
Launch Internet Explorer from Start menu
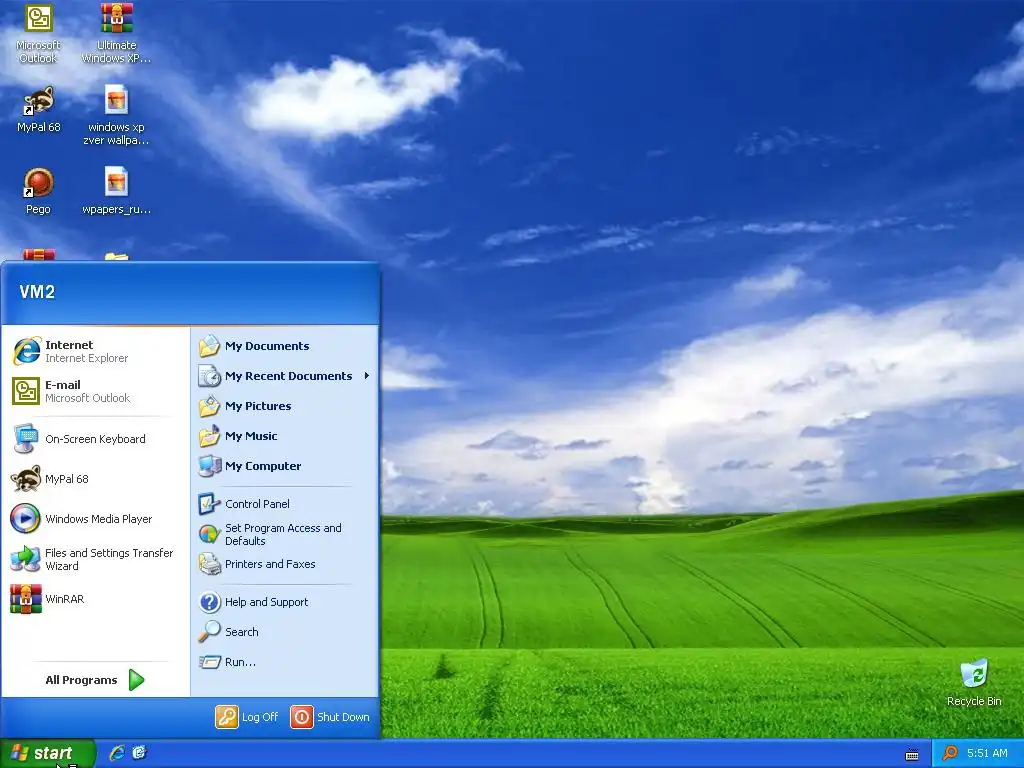pos(95,351)
